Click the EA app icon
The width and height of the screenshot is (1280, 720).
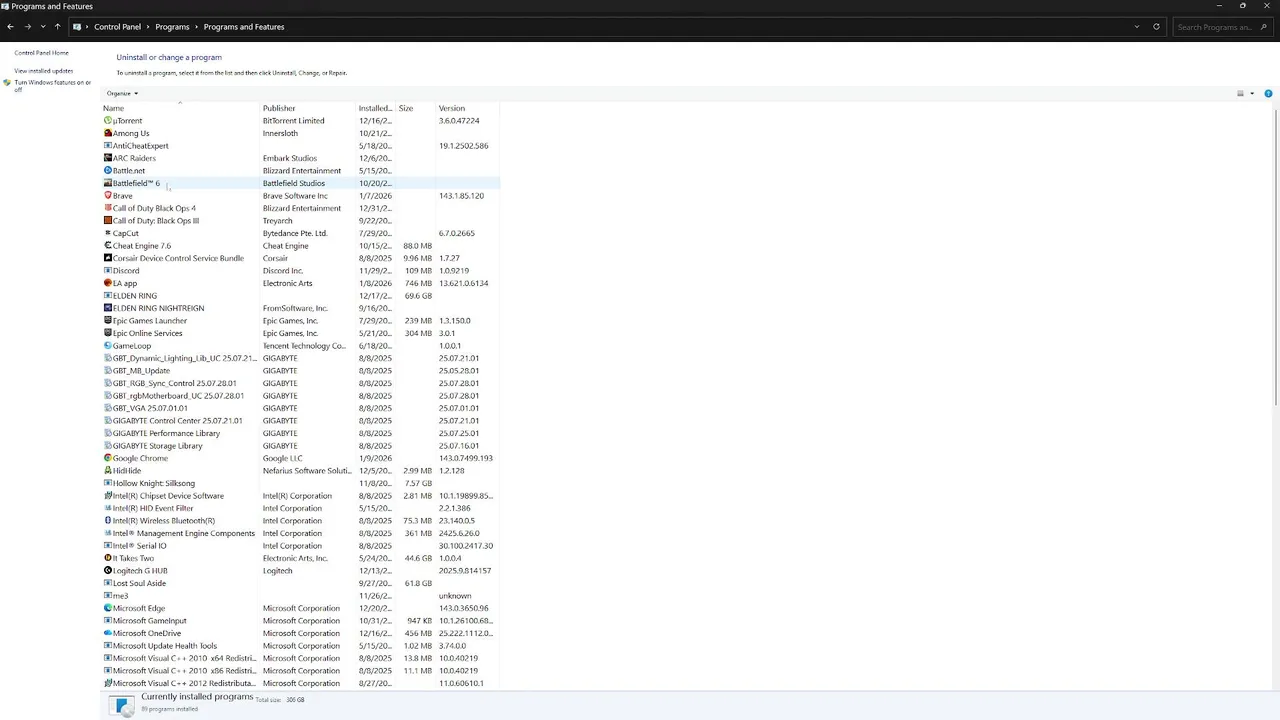(x=108, y=283)
